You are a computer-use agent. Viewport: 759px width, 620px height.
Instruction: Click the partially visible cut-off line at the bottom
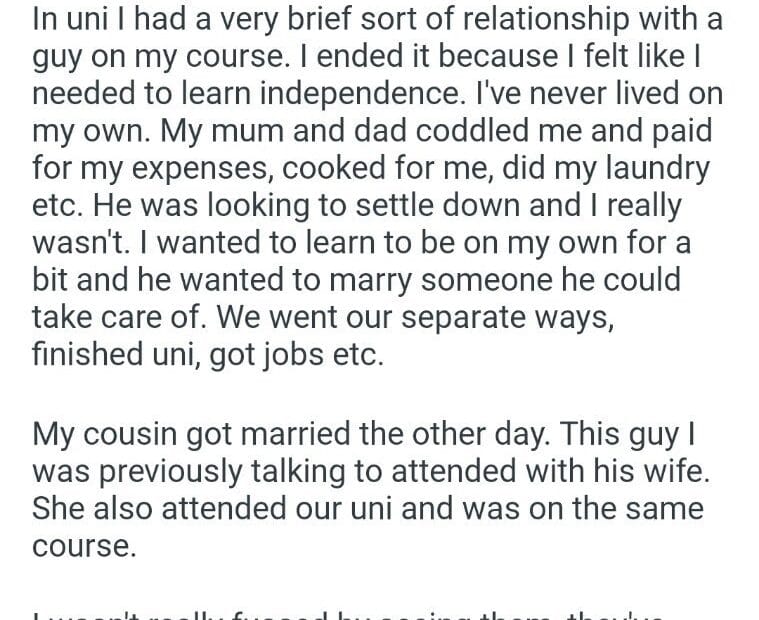coord(380,612)
